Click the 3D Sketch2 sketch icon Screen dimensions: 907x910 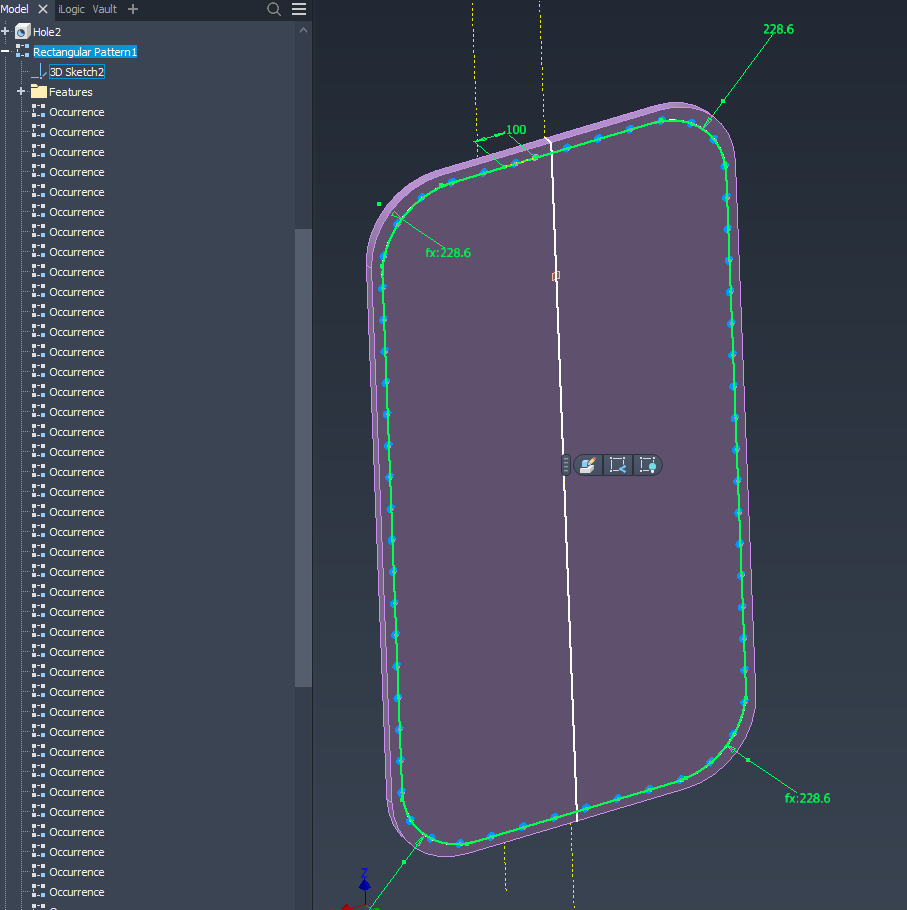39,71
